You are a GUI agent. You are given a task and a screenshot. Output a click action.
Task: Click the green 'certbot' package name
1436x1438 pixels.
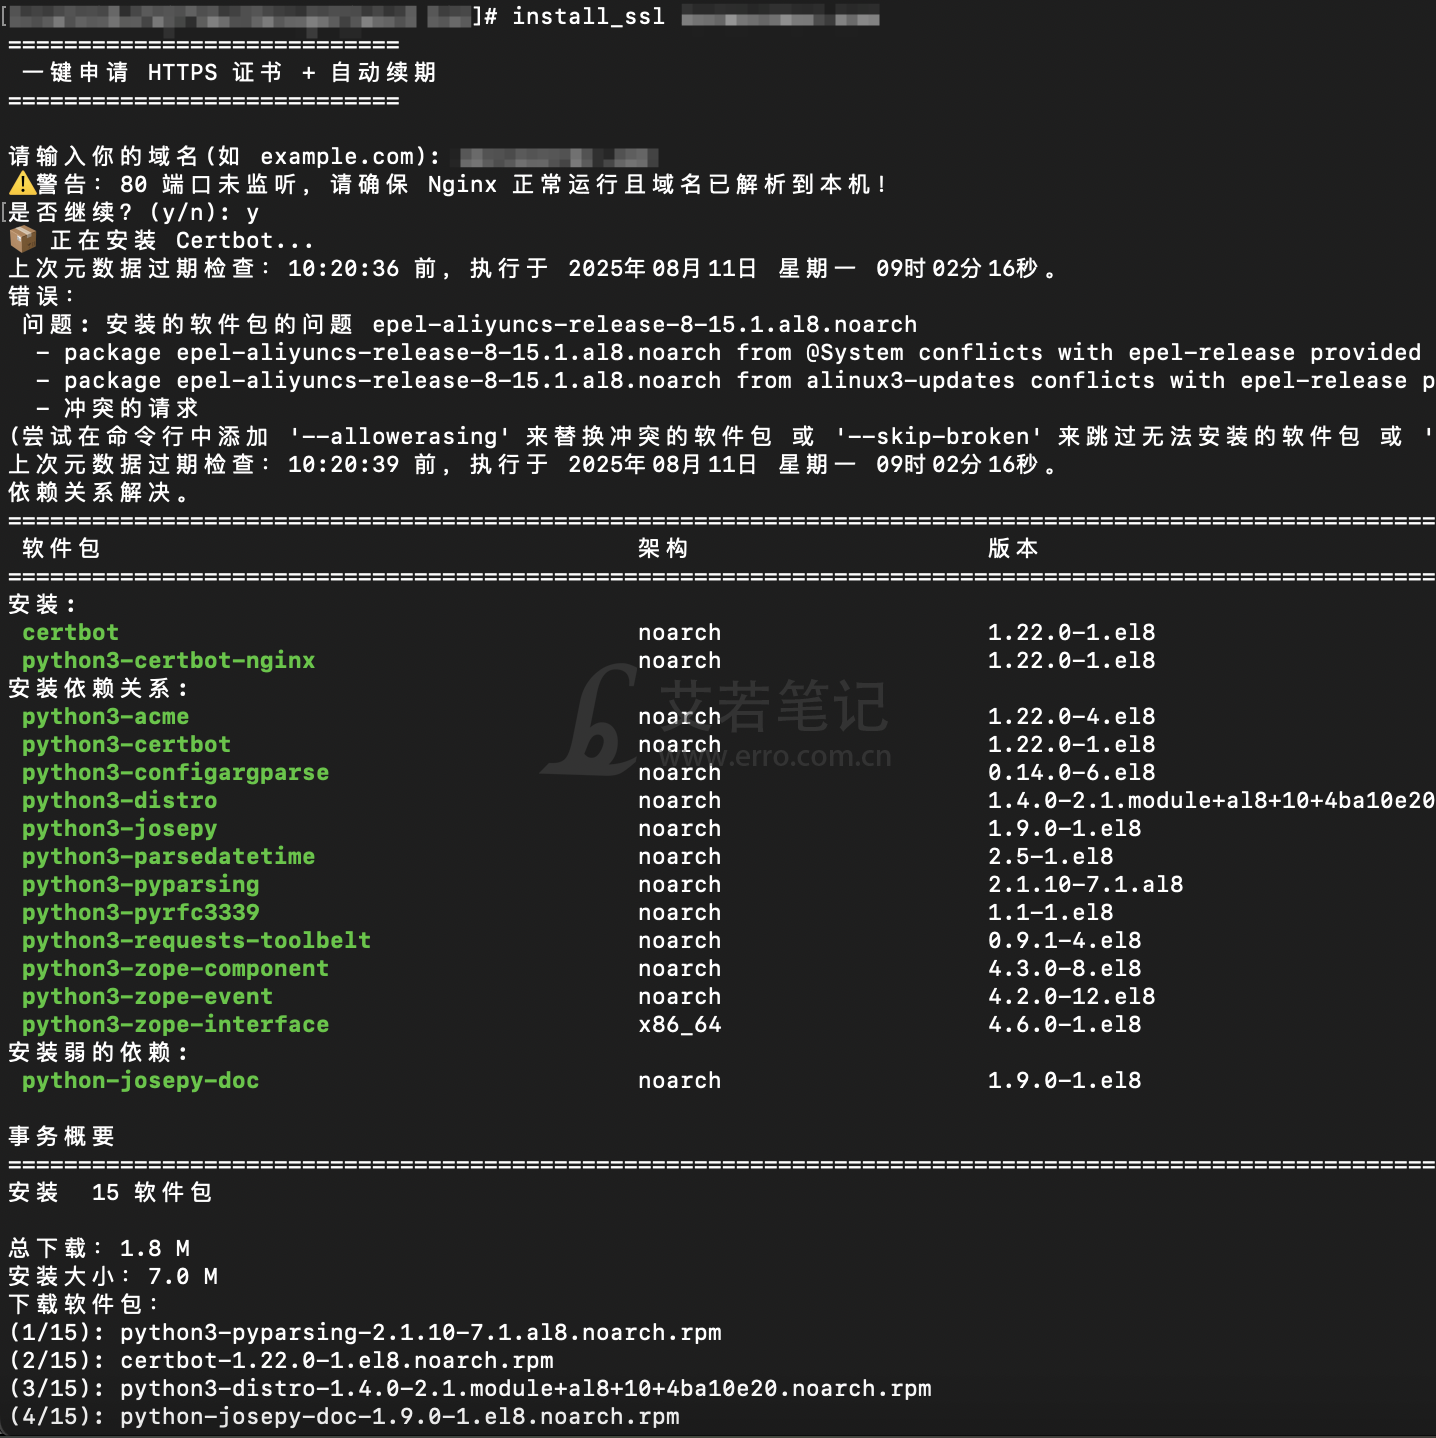point(70,632)
